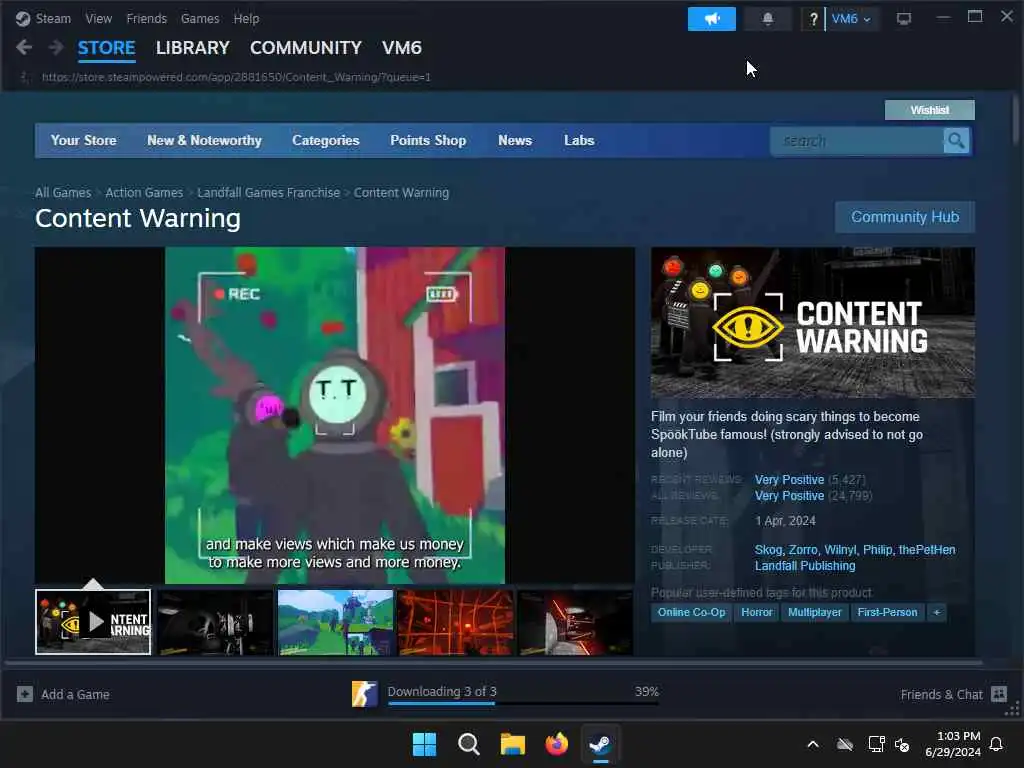
Task: Switch to the LIBRARY tab
Action: tap(193, 48)
